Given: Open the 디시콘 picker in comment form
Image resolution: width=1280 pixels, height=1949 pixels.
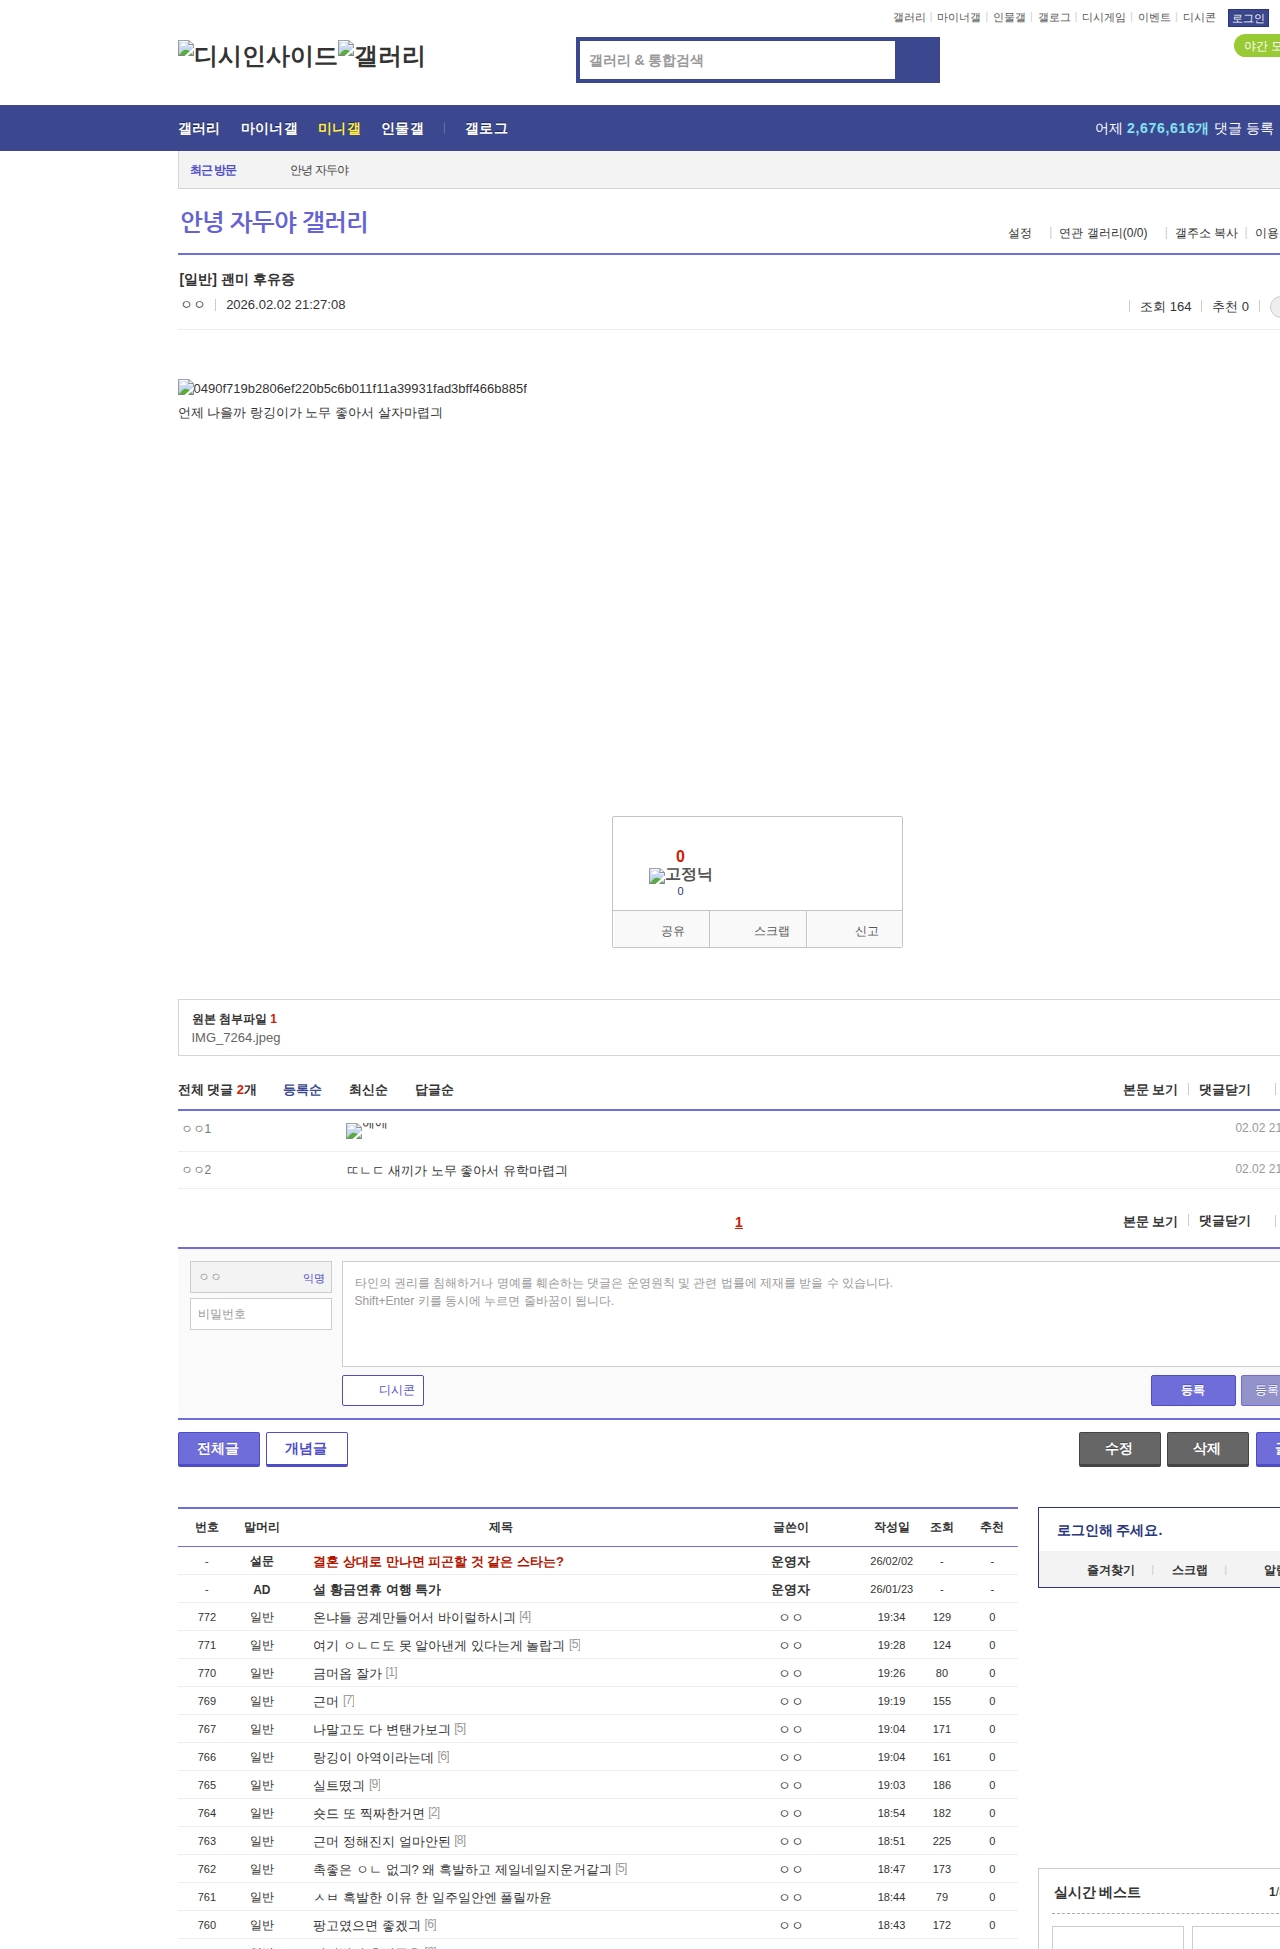Looking at the screenshot, I should click(383, 1390).
